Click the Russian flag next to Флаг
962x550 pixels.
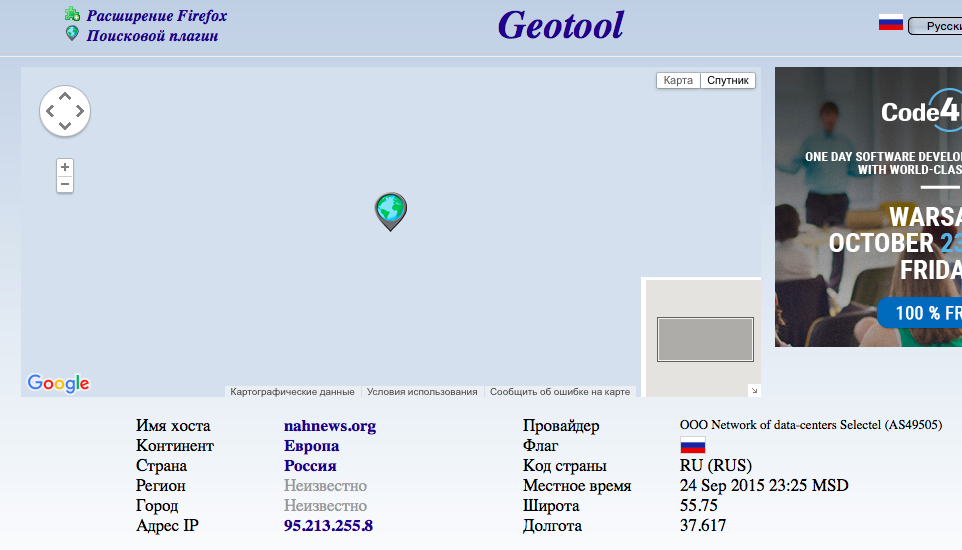[692, 445]
